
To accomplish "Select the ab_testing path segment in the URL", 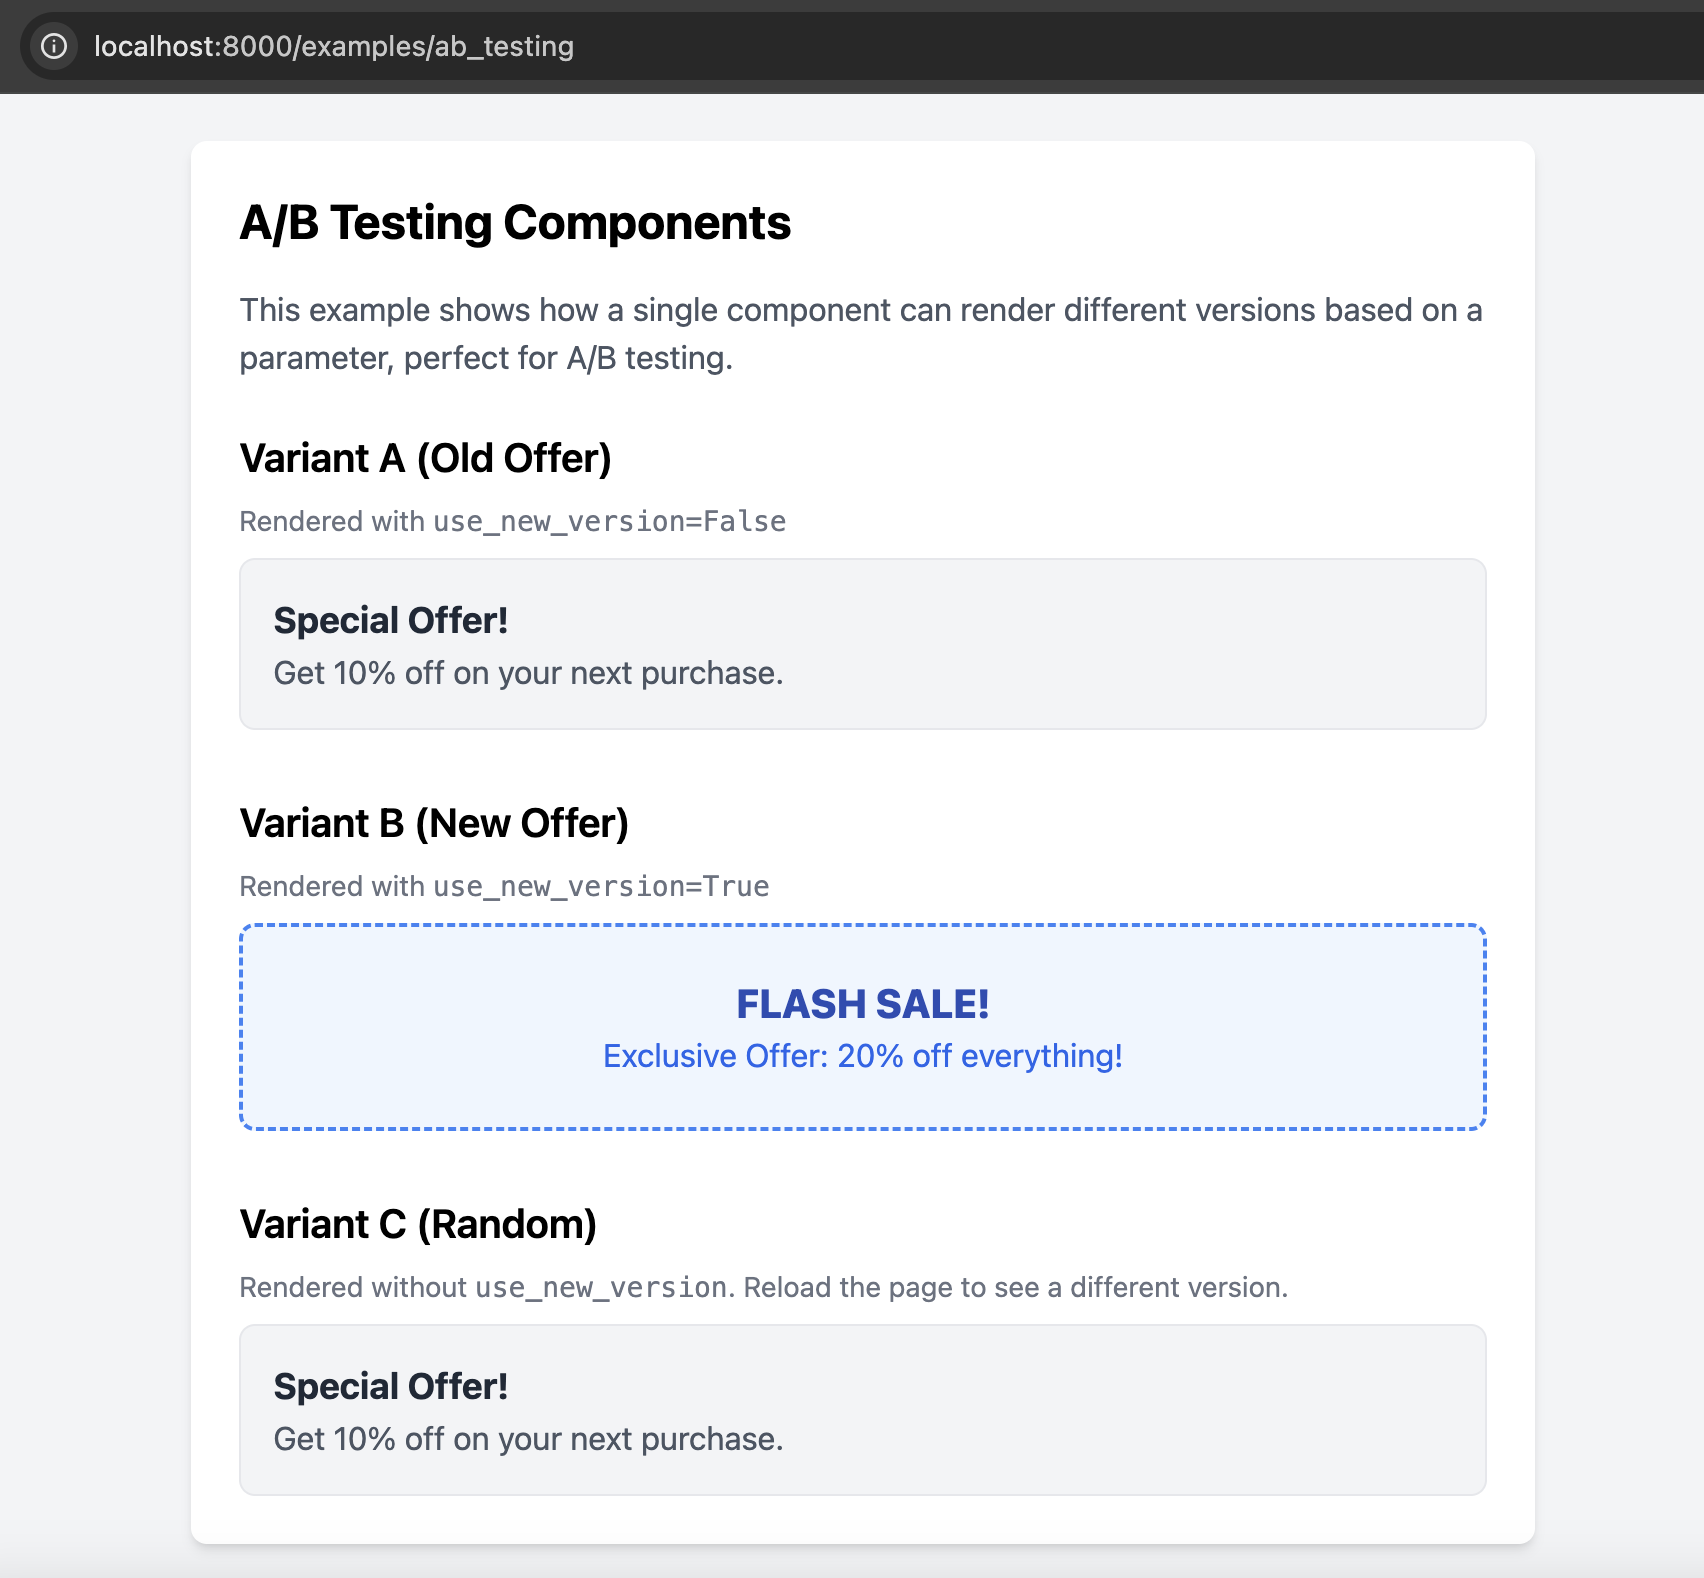I will [503, 46].
